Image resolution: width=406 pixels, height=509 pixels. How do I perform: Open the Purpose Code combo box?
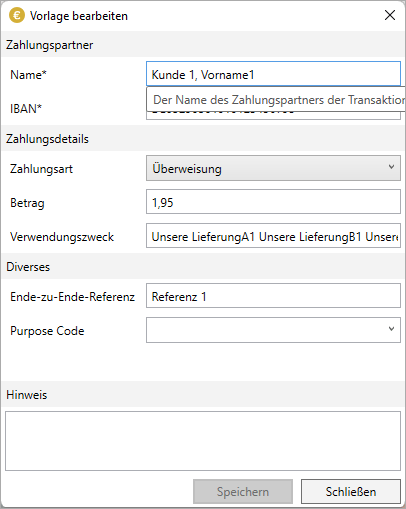(273, 330)
